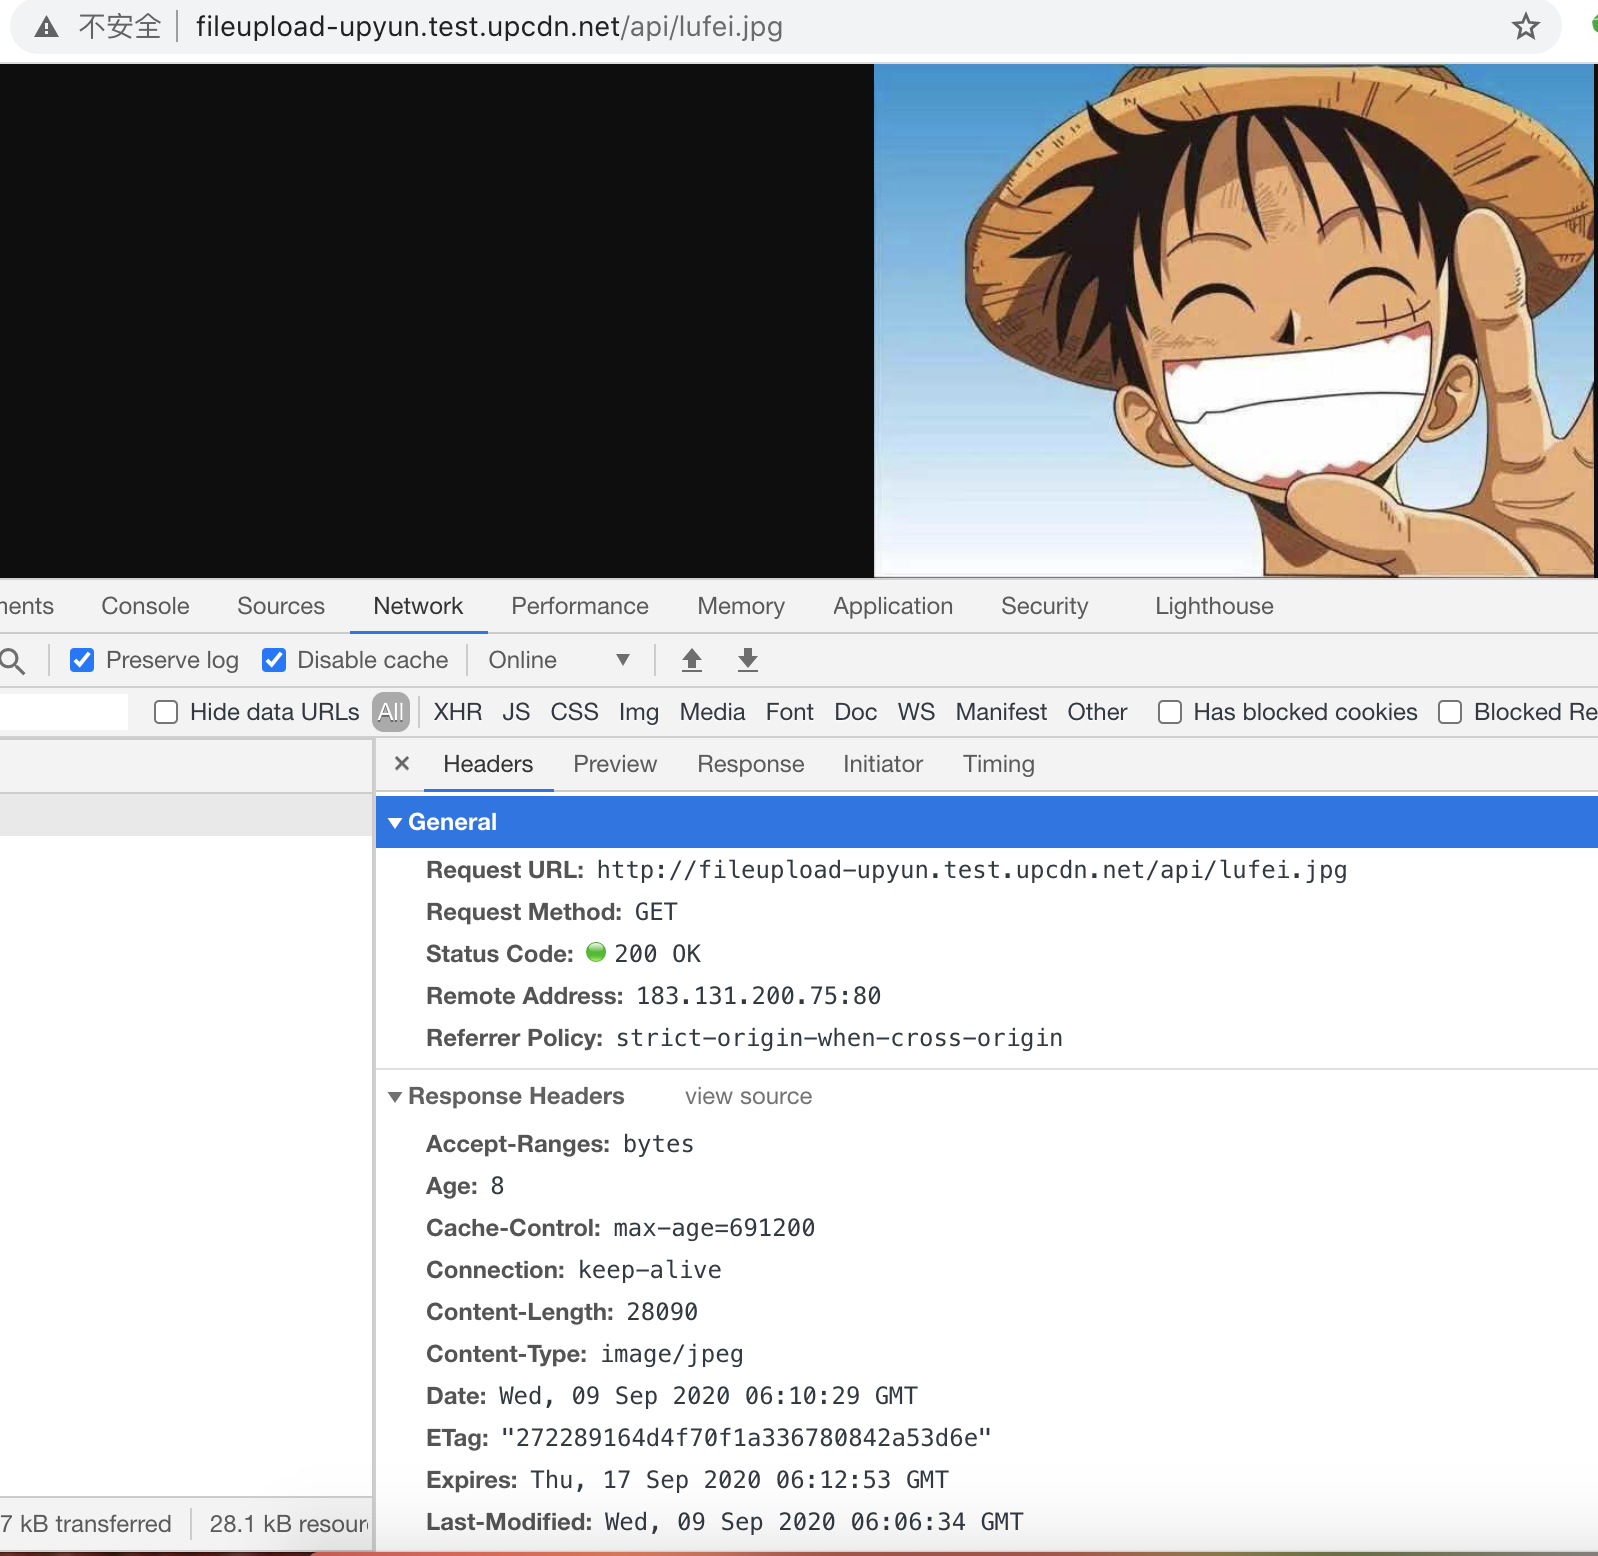Click the ETag header value
Image resolution: width=1598 pixels, height=1556 pixels.
(x=746, y=1438)
